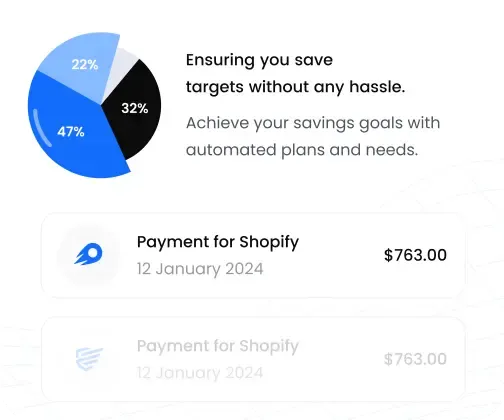The image size is (504, 420).
Task: Click the bold $763.00 amount
Action: [x=415, y=255]
